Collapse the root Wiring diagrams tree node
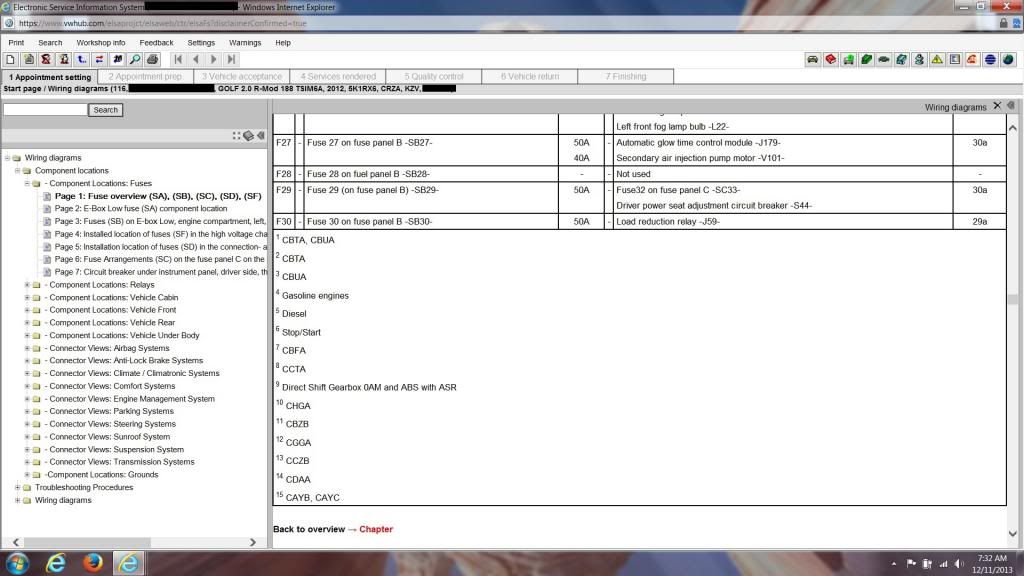1024x576 pixels. point(8,158)
